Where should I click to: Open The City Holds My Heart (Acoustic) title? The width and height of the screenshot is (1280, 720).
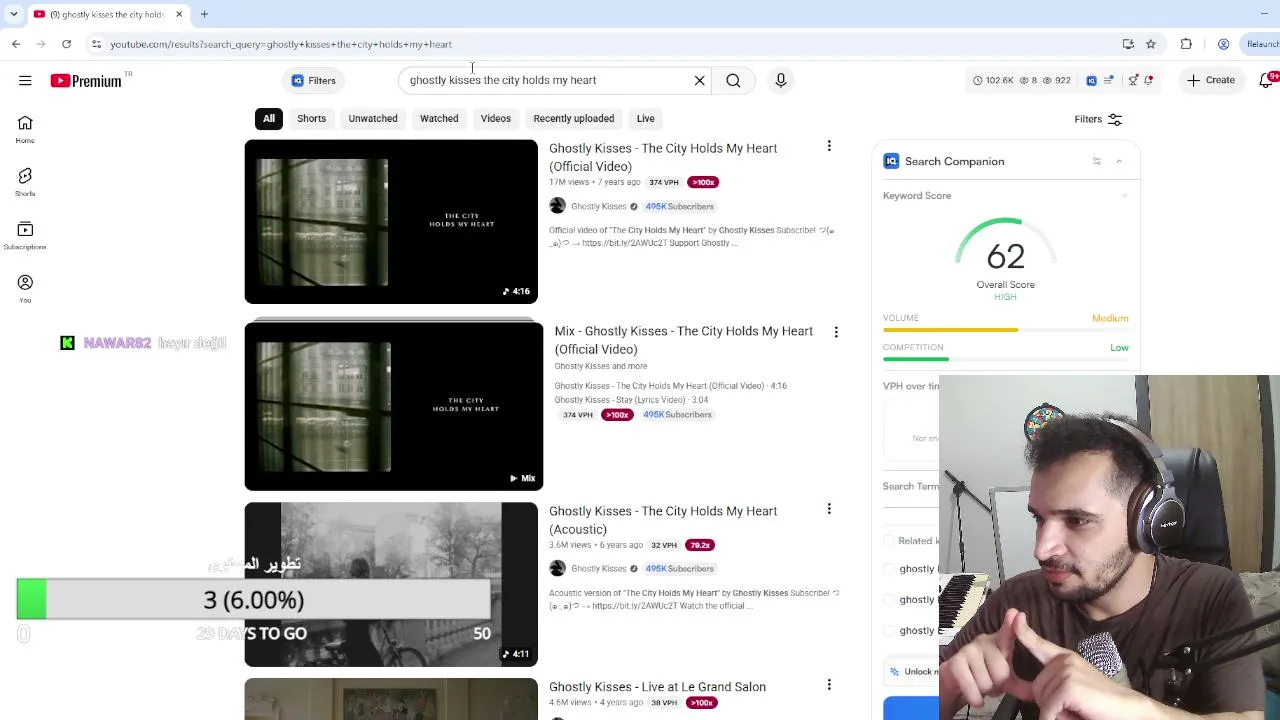[x=663, y=520]
